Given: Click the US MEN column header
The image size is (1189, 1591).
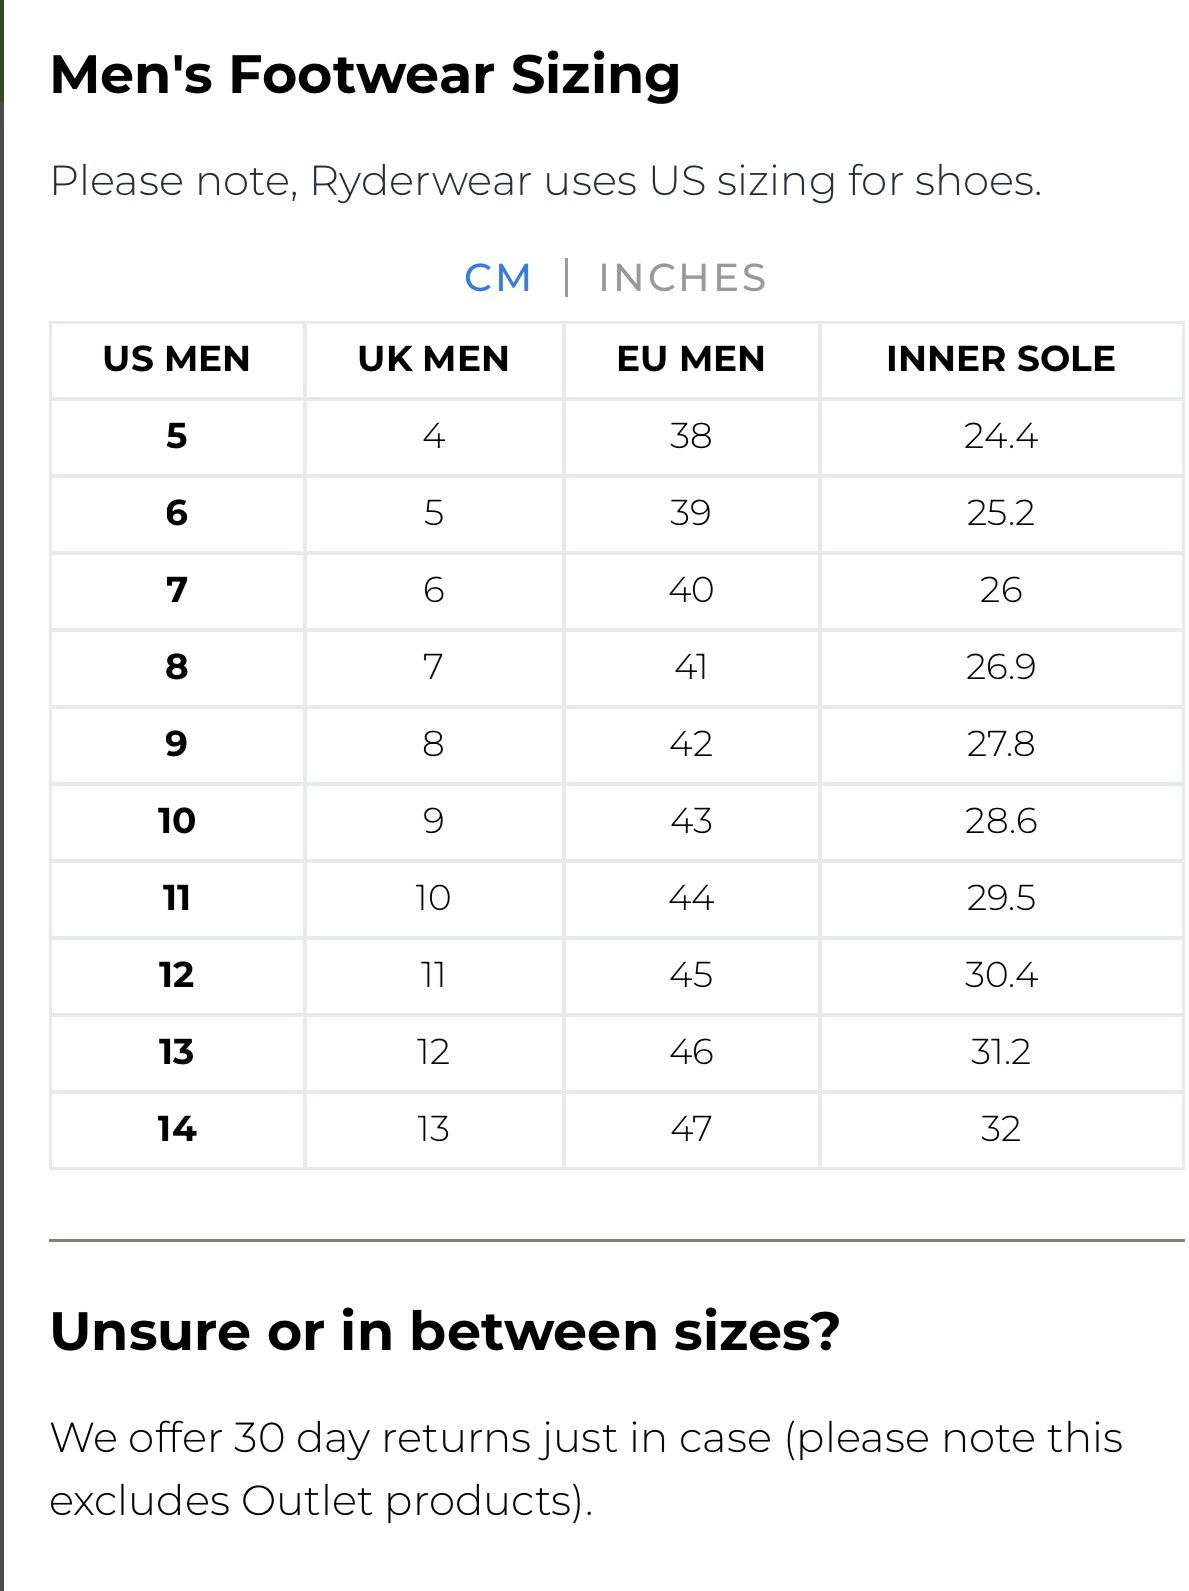Looking at the screenshot, I should [x=177, y=359].
